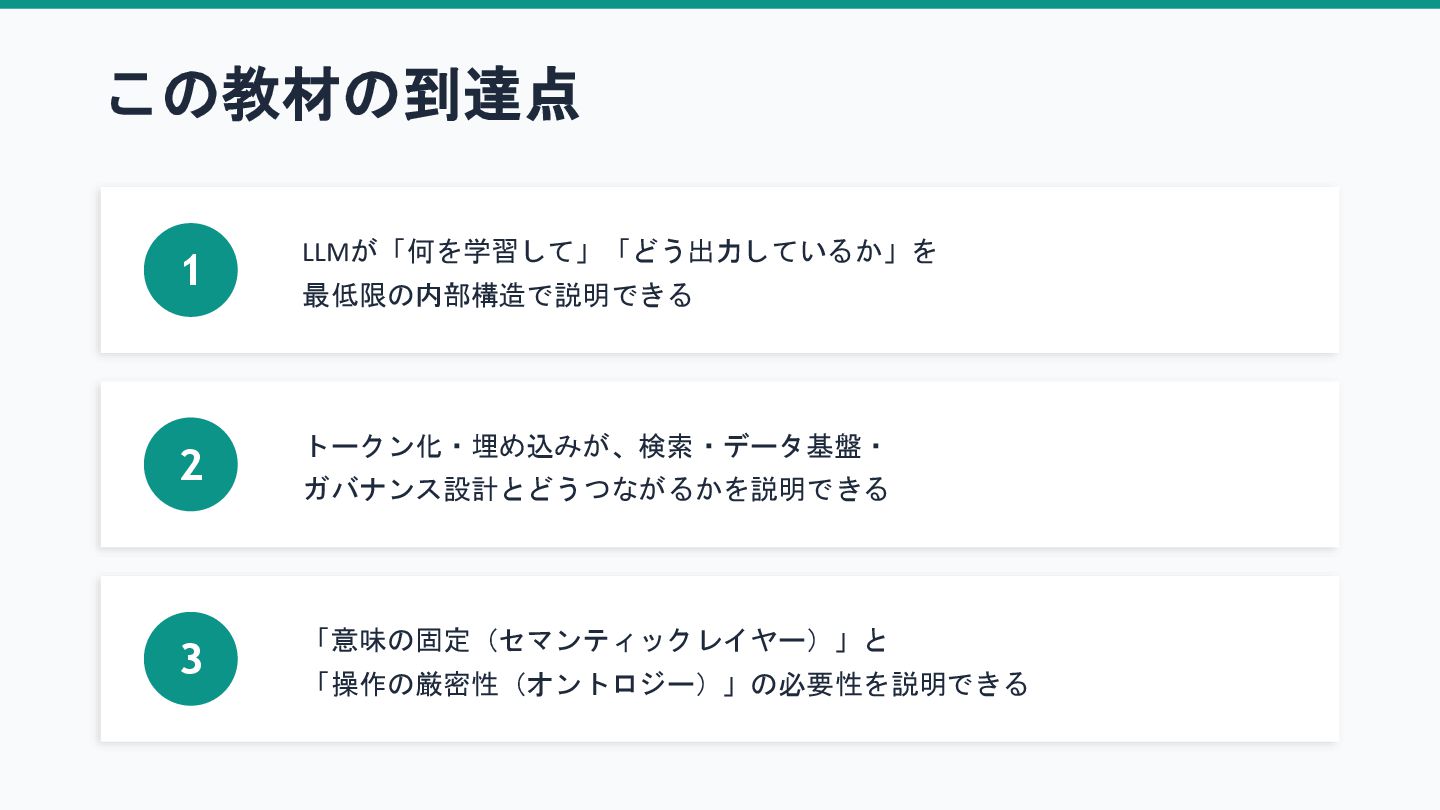Click the number 3 circle badge
Image resolution: width=1440 pixels, height=810 pixels.
[191, 659]
